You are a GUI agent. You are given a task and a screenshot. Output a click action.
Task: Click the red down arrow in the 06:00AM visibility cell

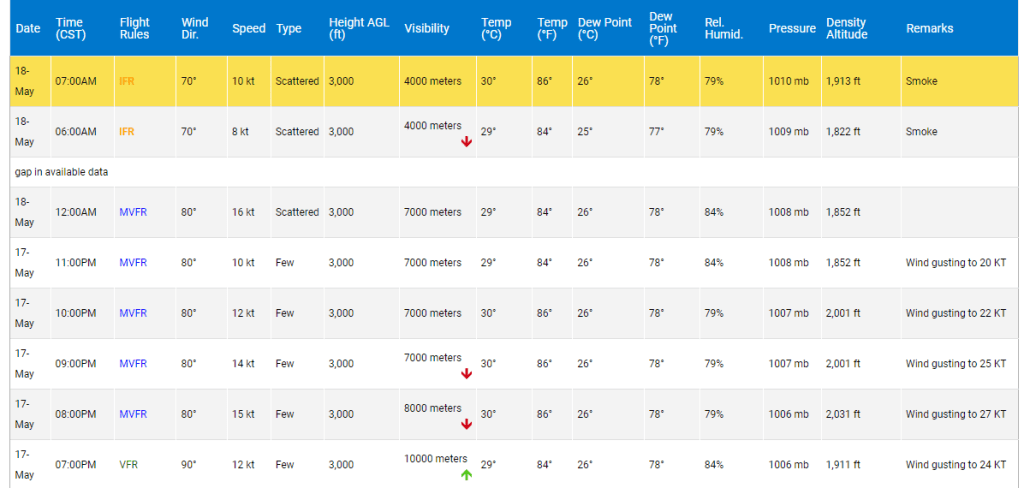(x=467, y=141)
